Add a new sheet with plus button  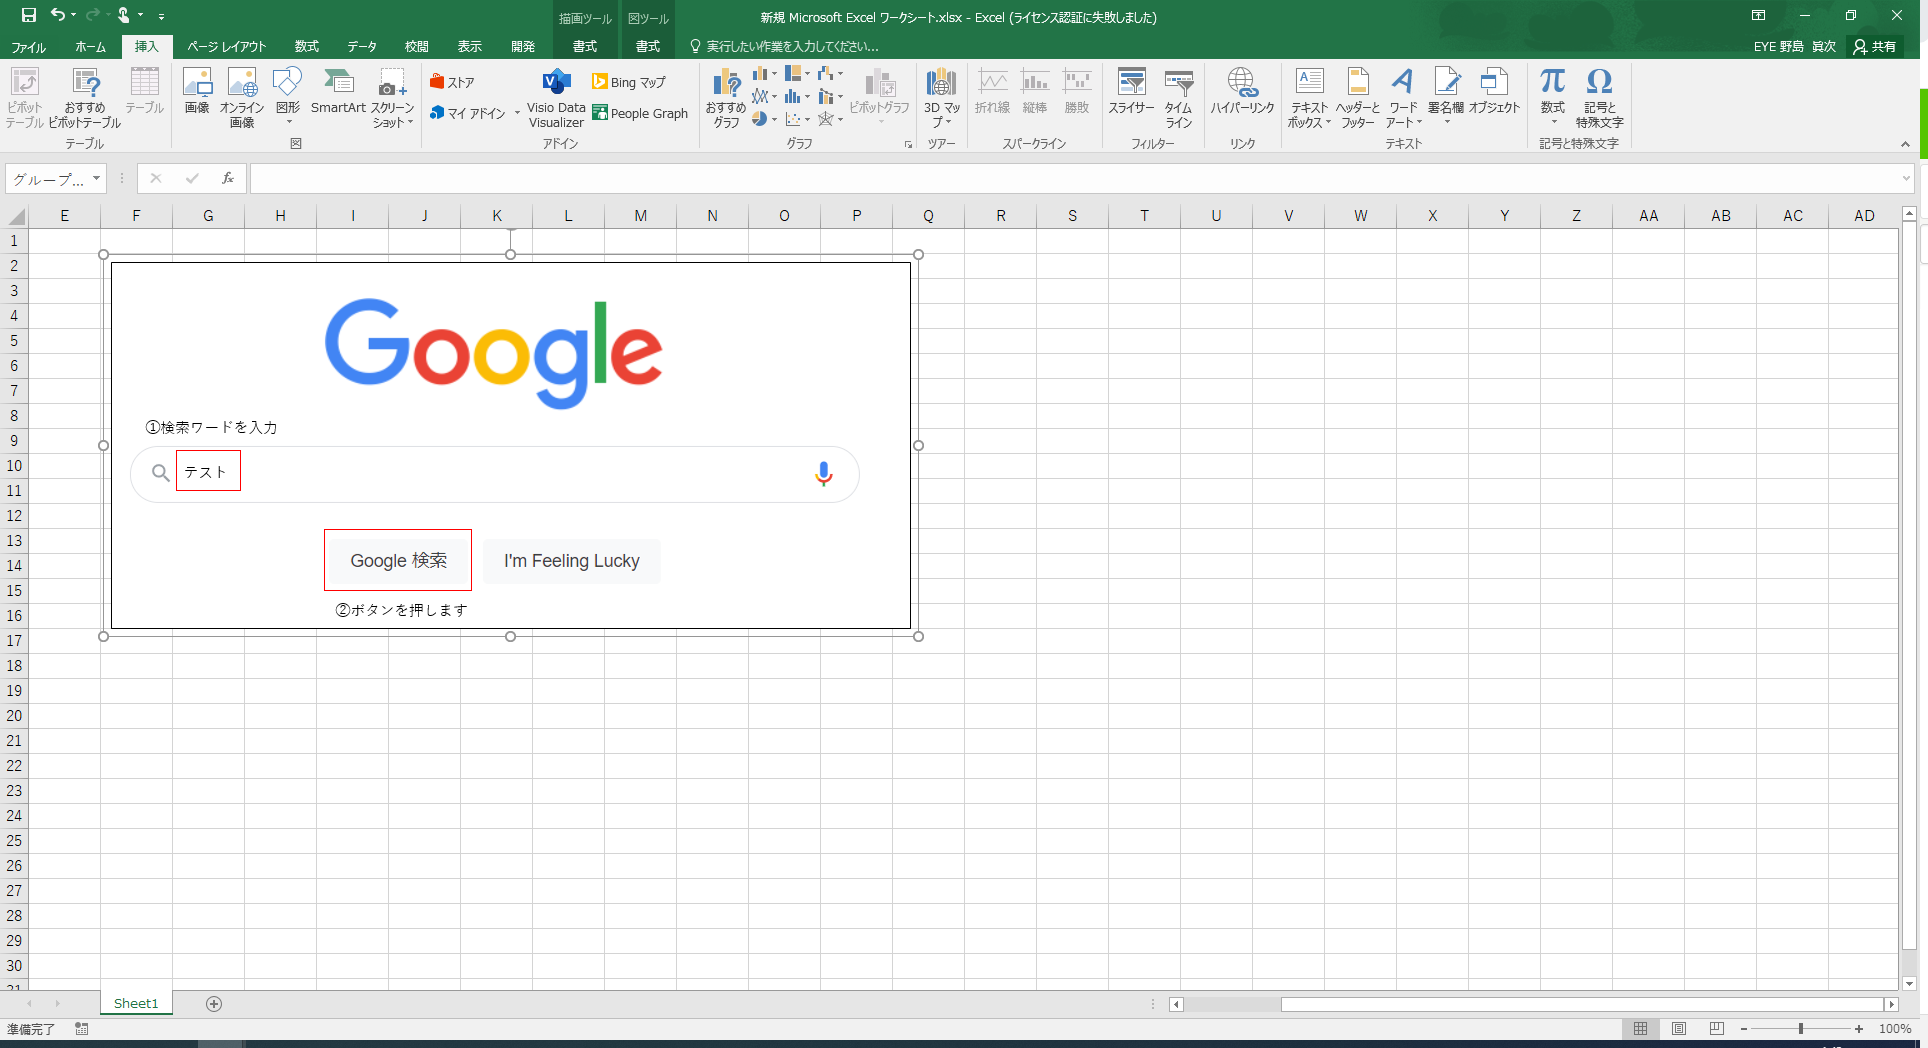(x=214, y=1004)
